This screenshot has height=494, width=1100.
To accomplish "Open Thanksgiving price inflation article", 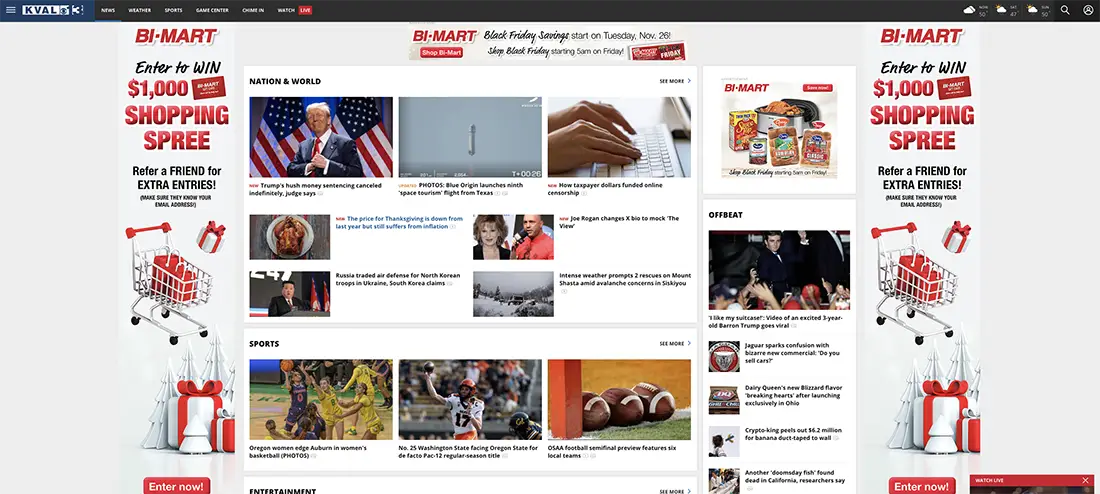I will click(x=398, y=222).
